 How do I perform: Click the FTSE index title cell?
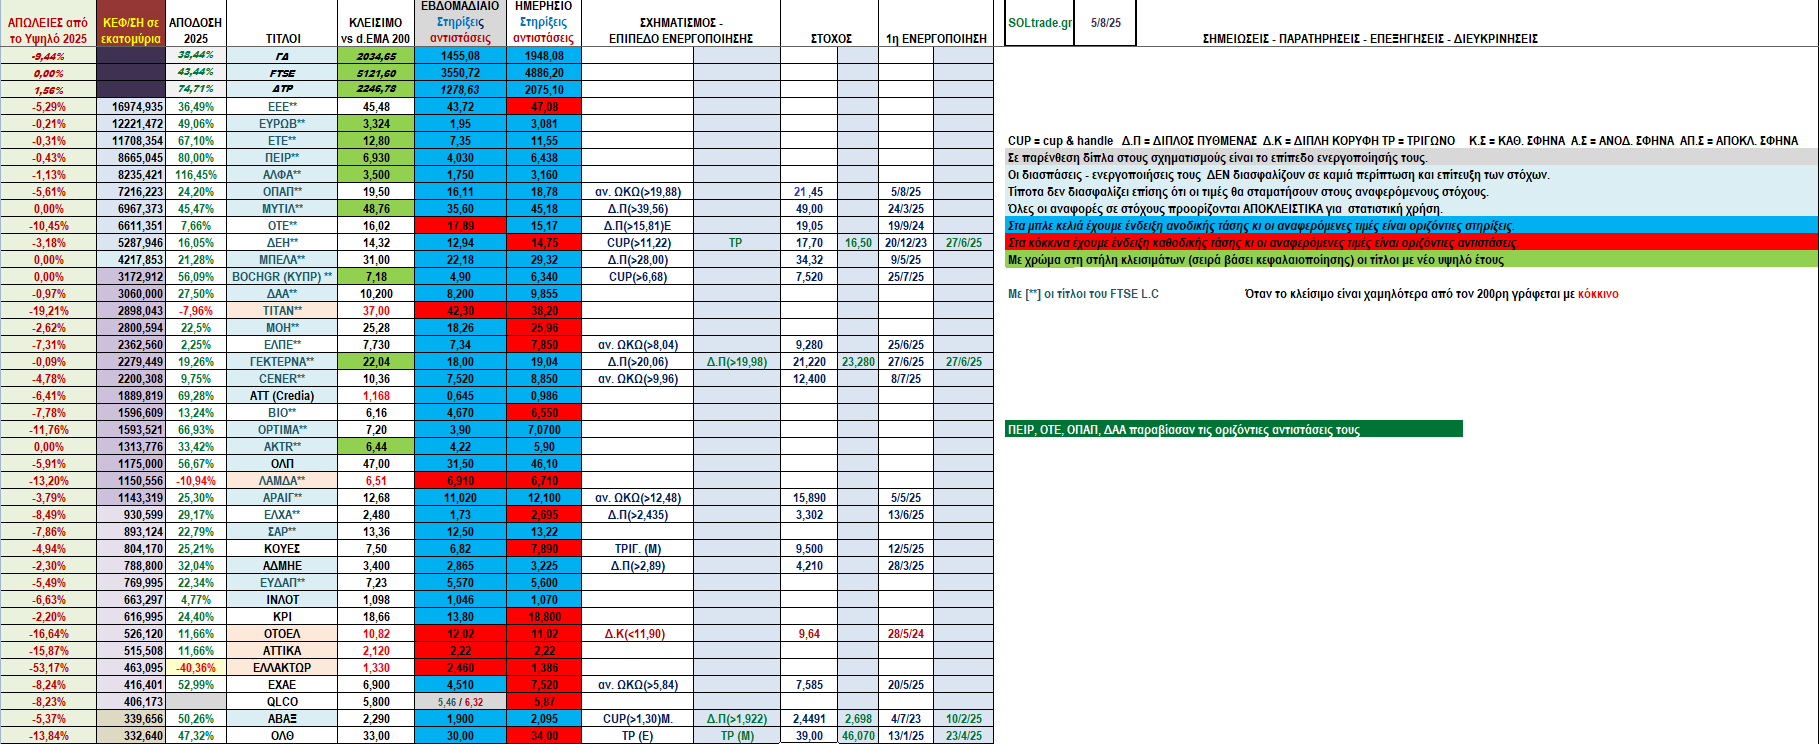[x=283, y=73]
